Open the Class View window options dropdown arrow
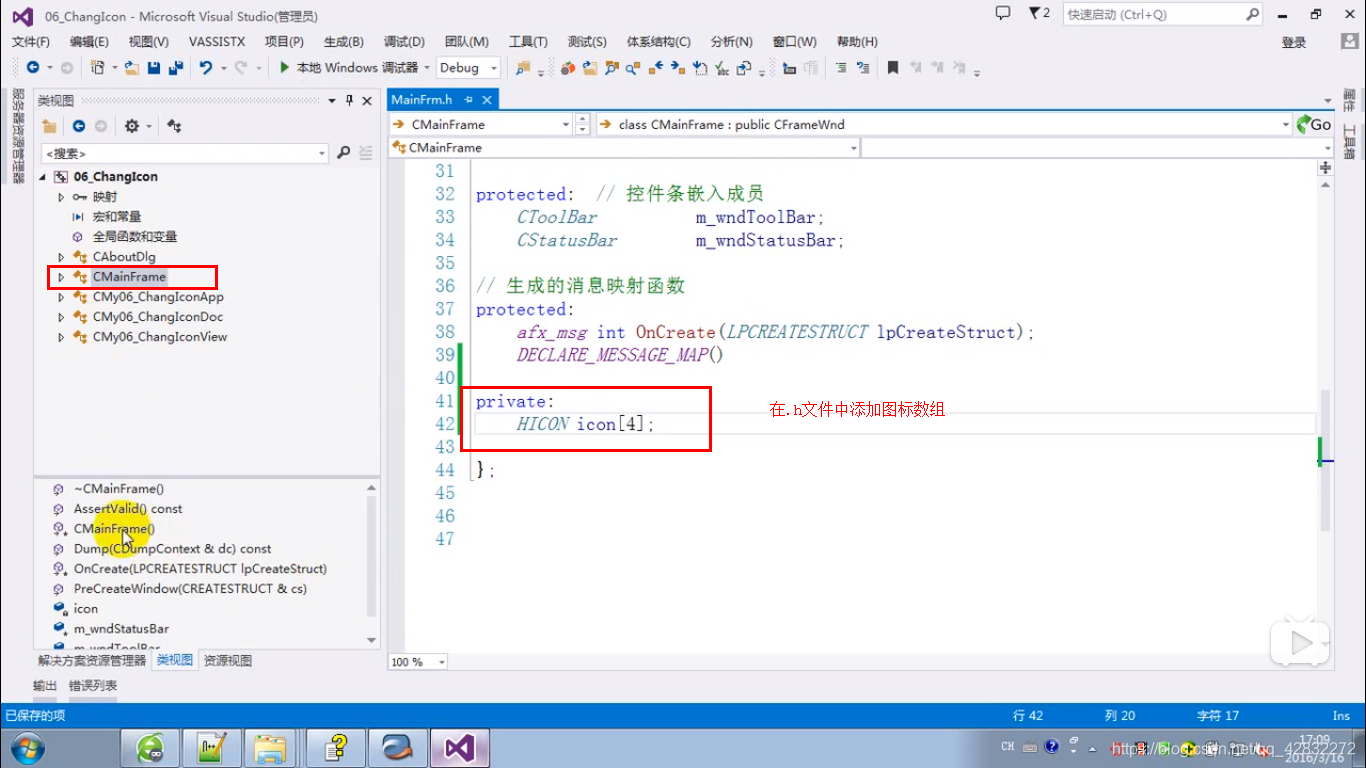Image resolution: width=1366 pixels, height=768 pixels. (x=332, y=101)
